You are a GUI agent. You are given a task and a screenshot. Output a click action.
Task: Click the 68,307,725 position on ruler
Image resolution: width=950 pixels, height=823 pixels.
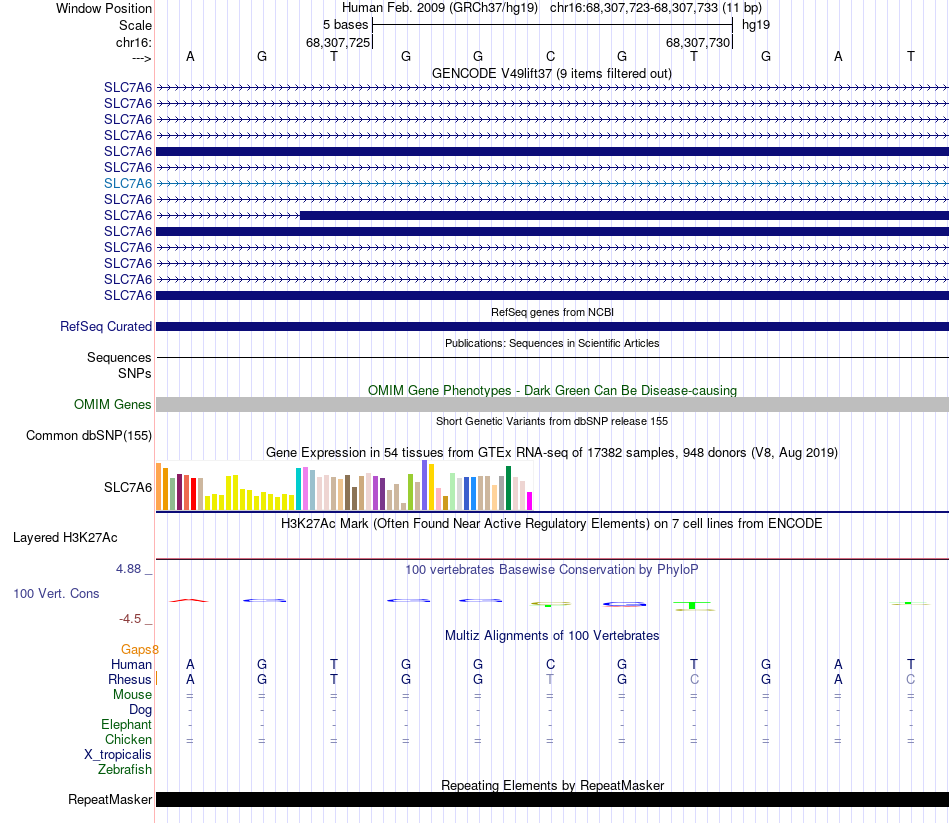(338, 42)
